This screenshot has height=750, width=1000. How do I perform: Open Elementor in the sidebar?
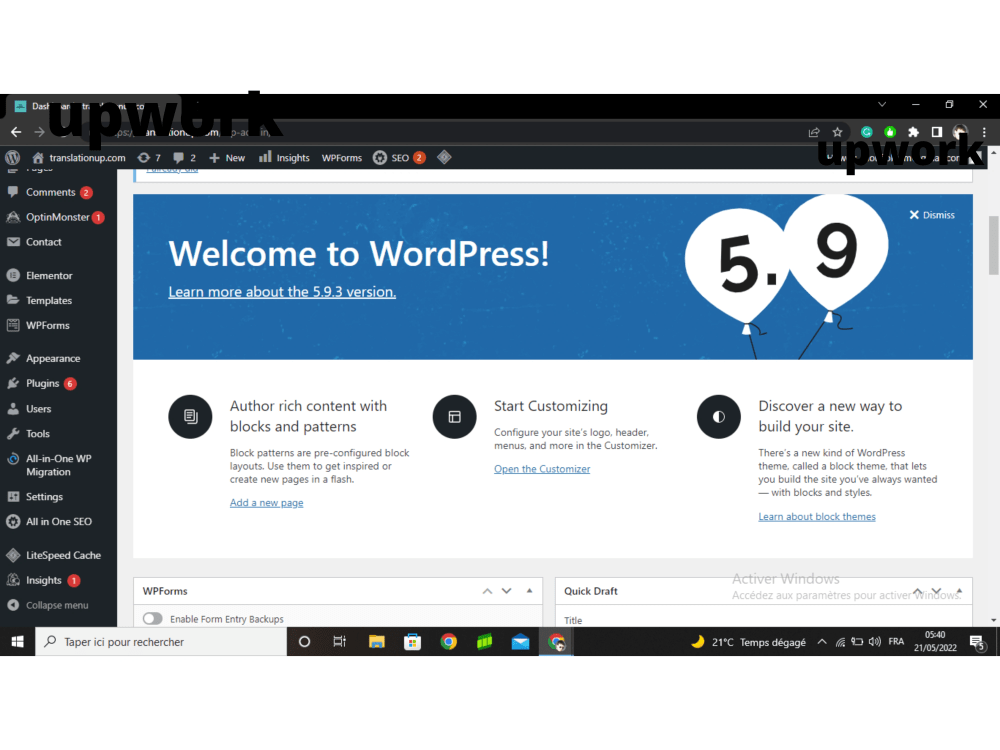(x=58, y=276)
